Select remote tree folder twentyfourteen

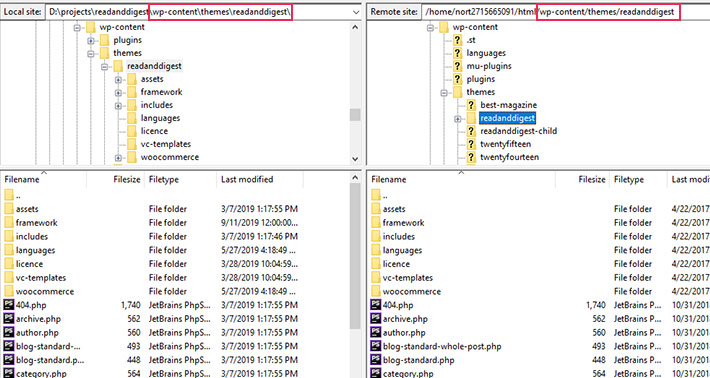(x=509, y=158)
